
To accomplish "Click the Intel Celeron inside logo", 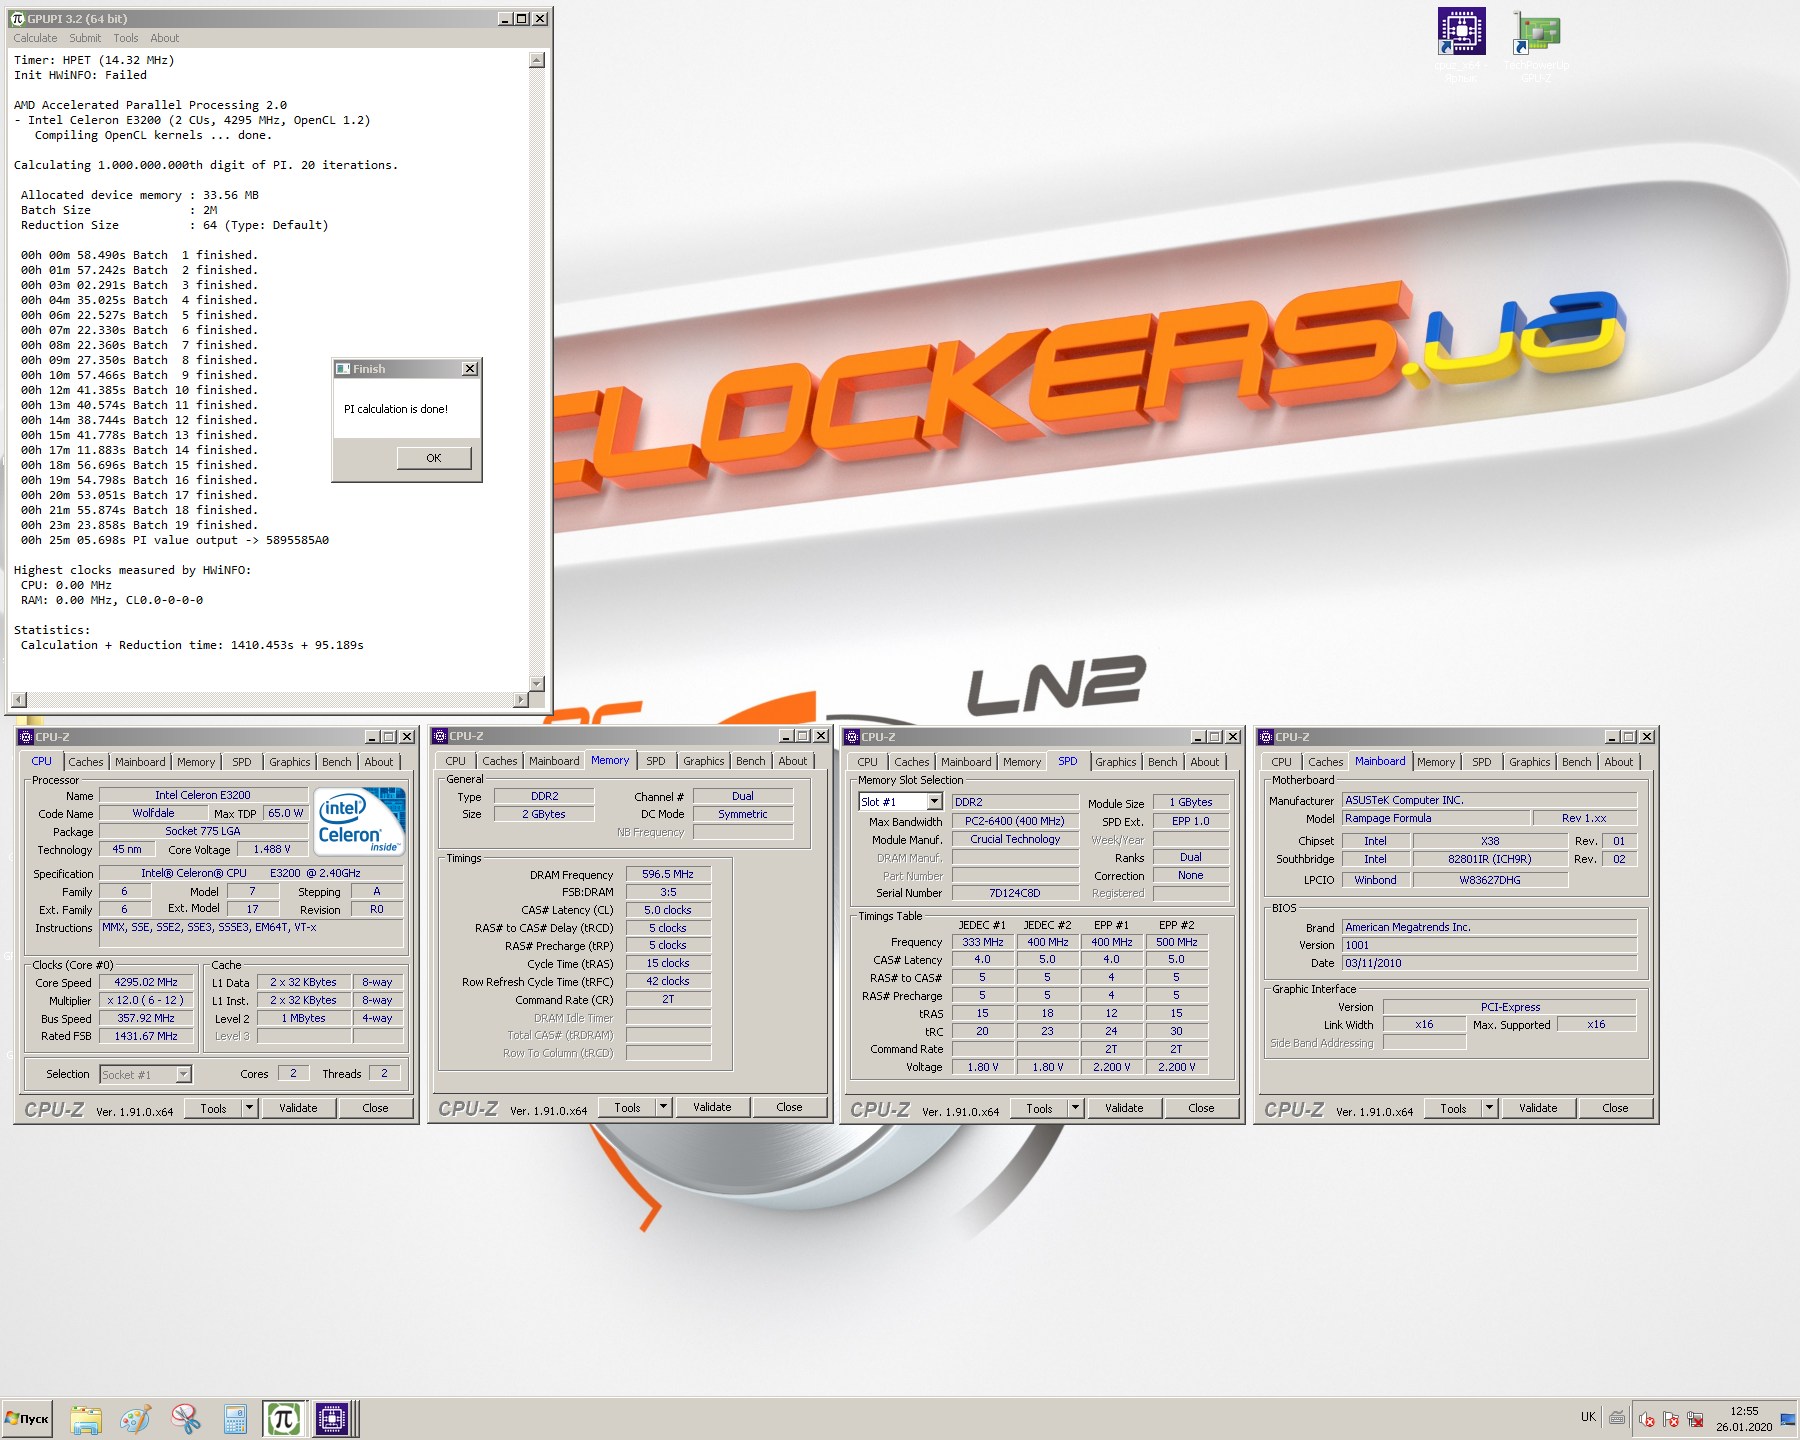I will [x=359, y=821].
